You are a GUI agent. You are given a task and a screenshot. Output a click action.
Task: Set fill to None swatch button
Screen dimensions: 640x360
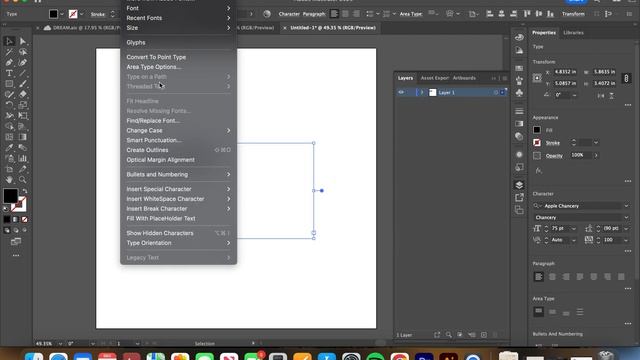tap(24, 220)
